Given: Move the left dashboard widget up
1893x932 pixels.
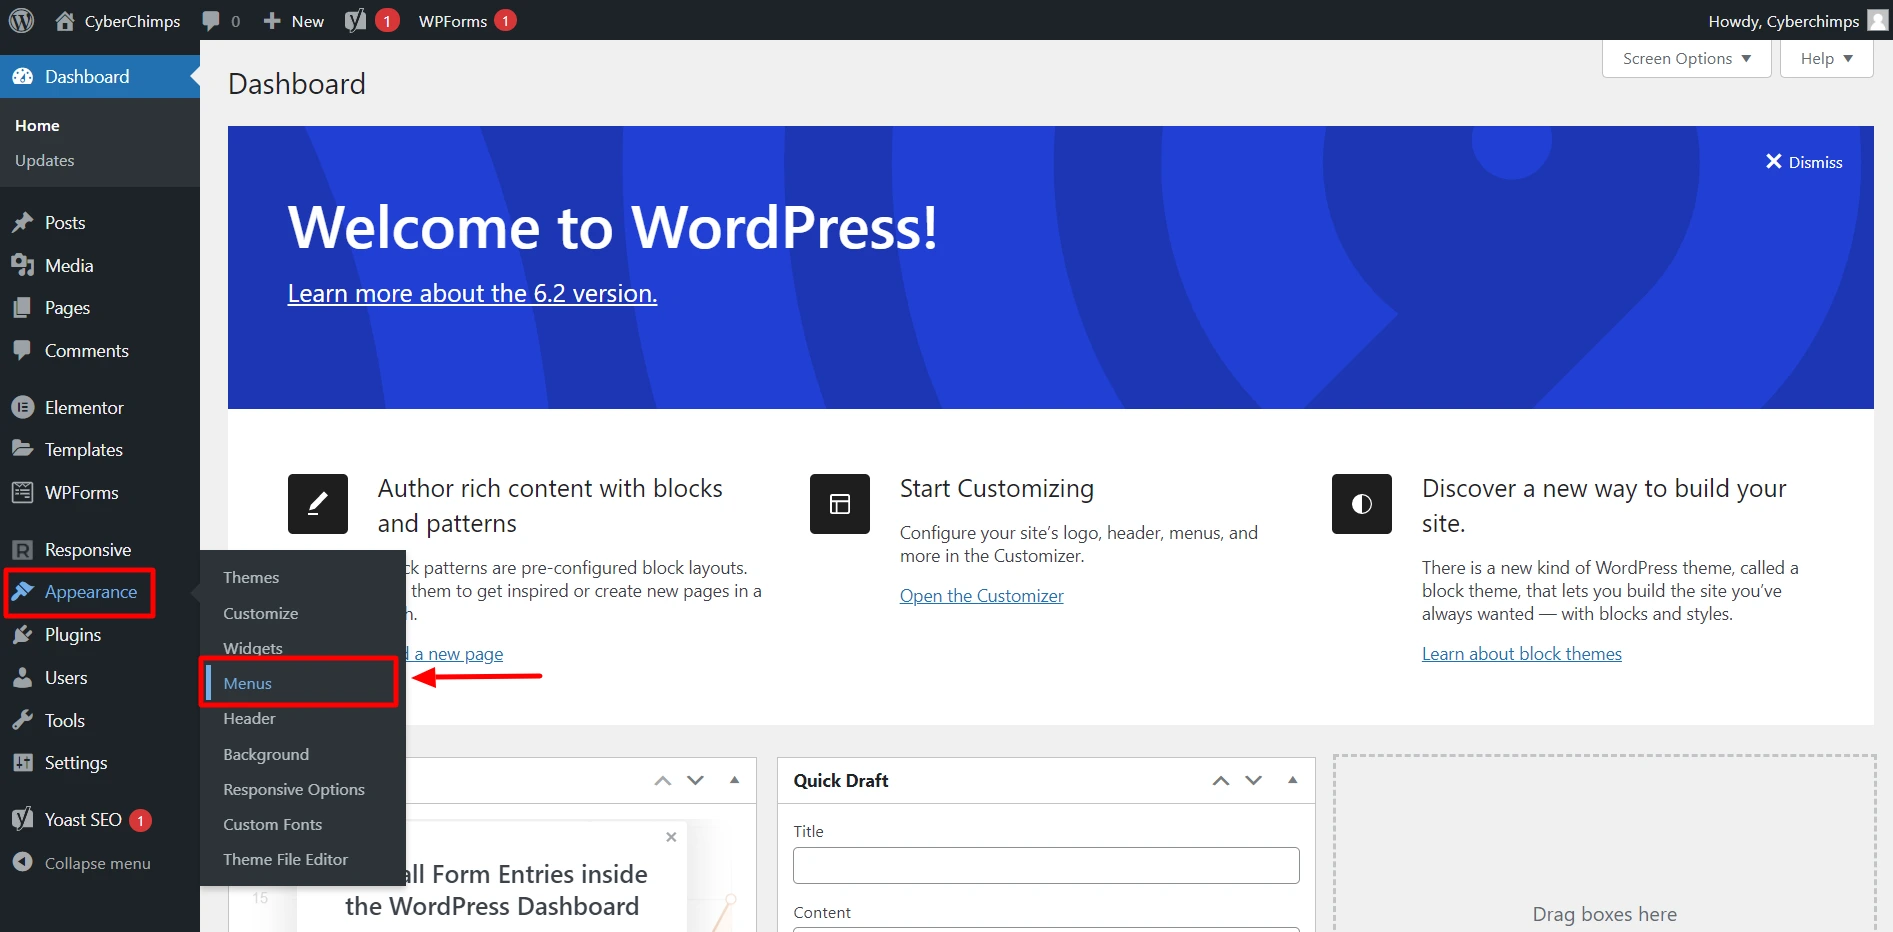Looking at the screenshot, I should pos(663,781).
